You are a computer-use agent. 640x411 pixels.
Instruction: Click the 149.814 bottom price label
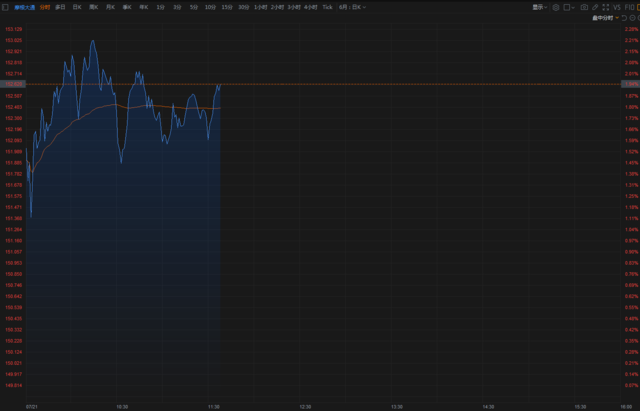coord(13,385)
